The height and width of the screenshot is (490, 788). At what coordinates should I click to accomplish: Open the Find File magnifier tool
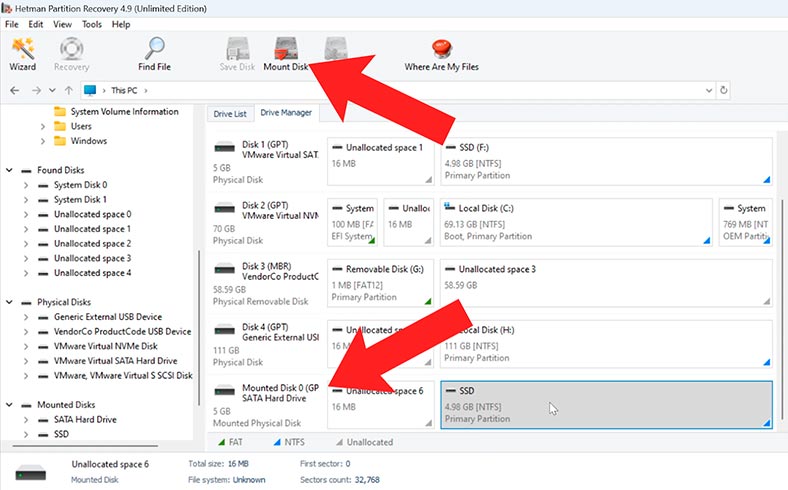click(154, 54)
